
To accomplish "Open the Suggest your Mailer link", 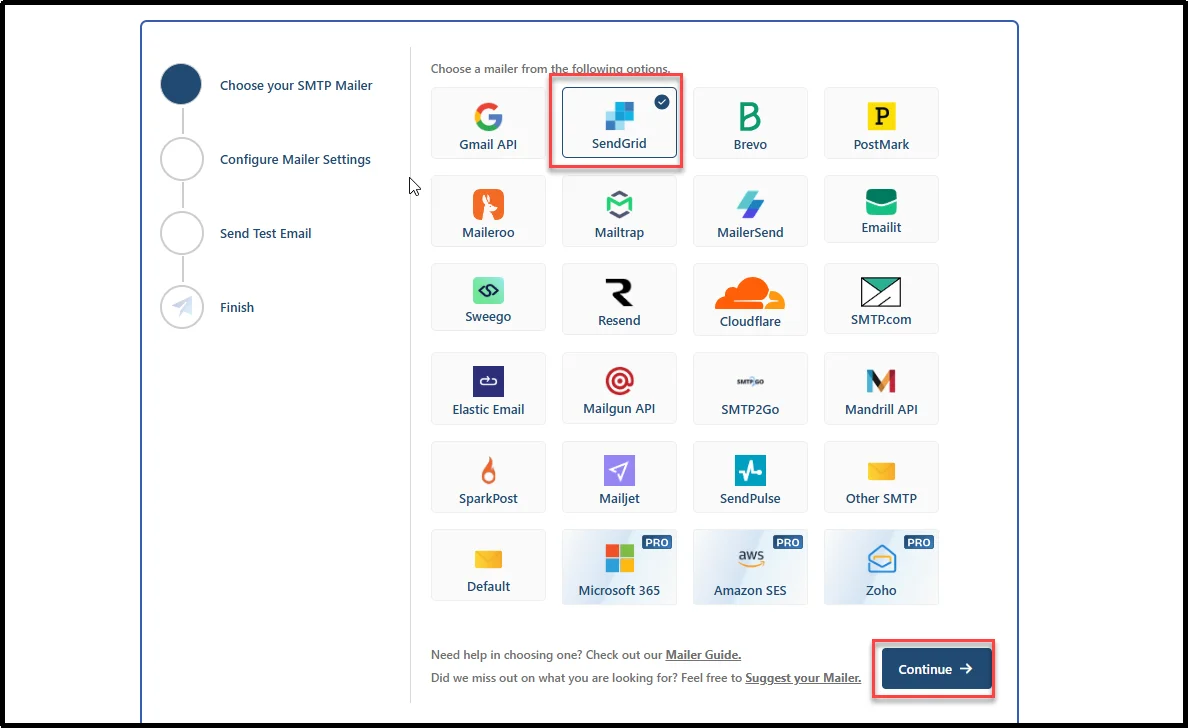I will (803, 678).
